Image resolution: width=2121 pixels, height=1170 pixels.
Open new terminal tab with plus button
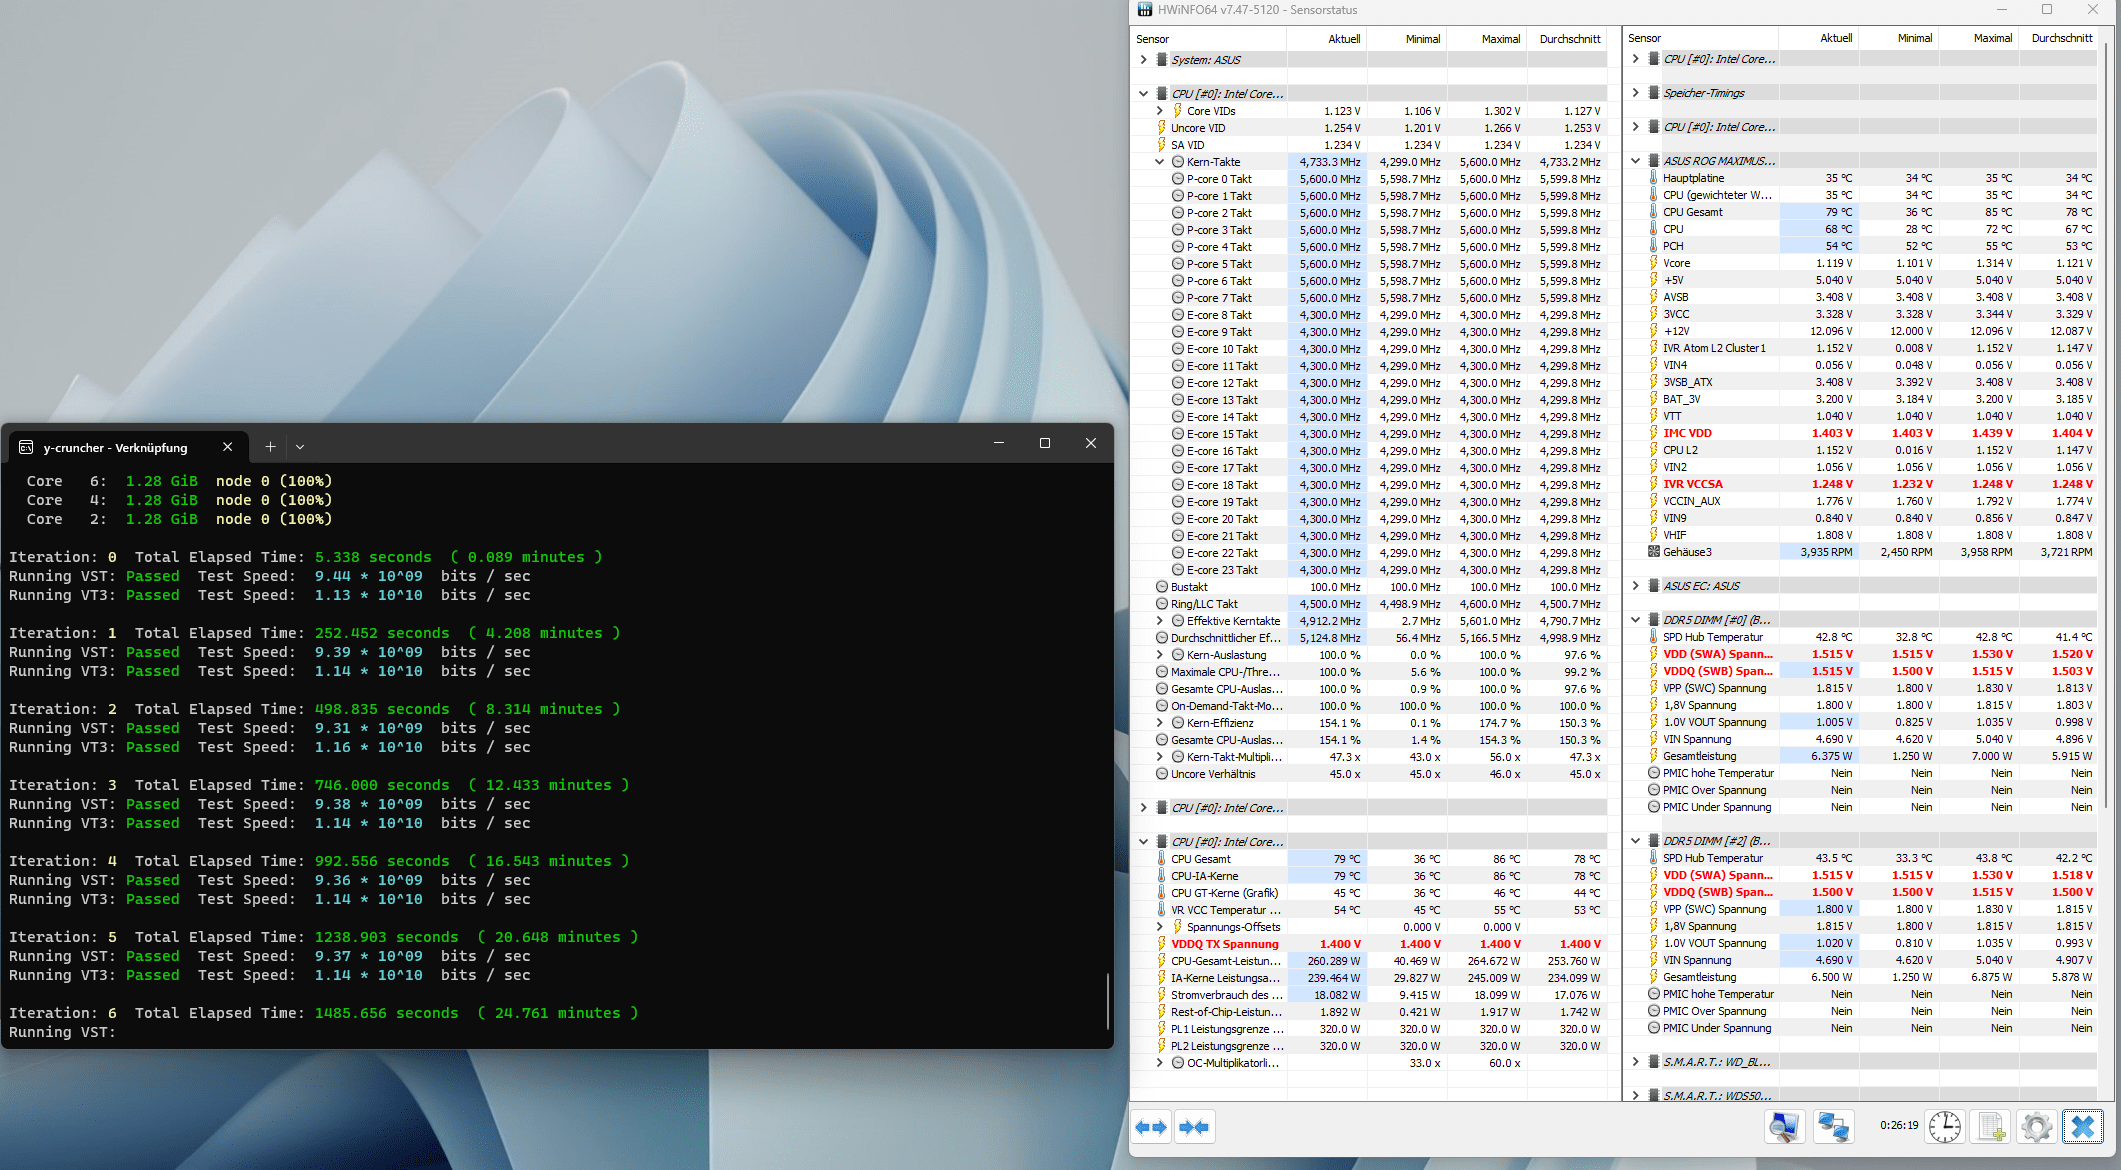270,447
